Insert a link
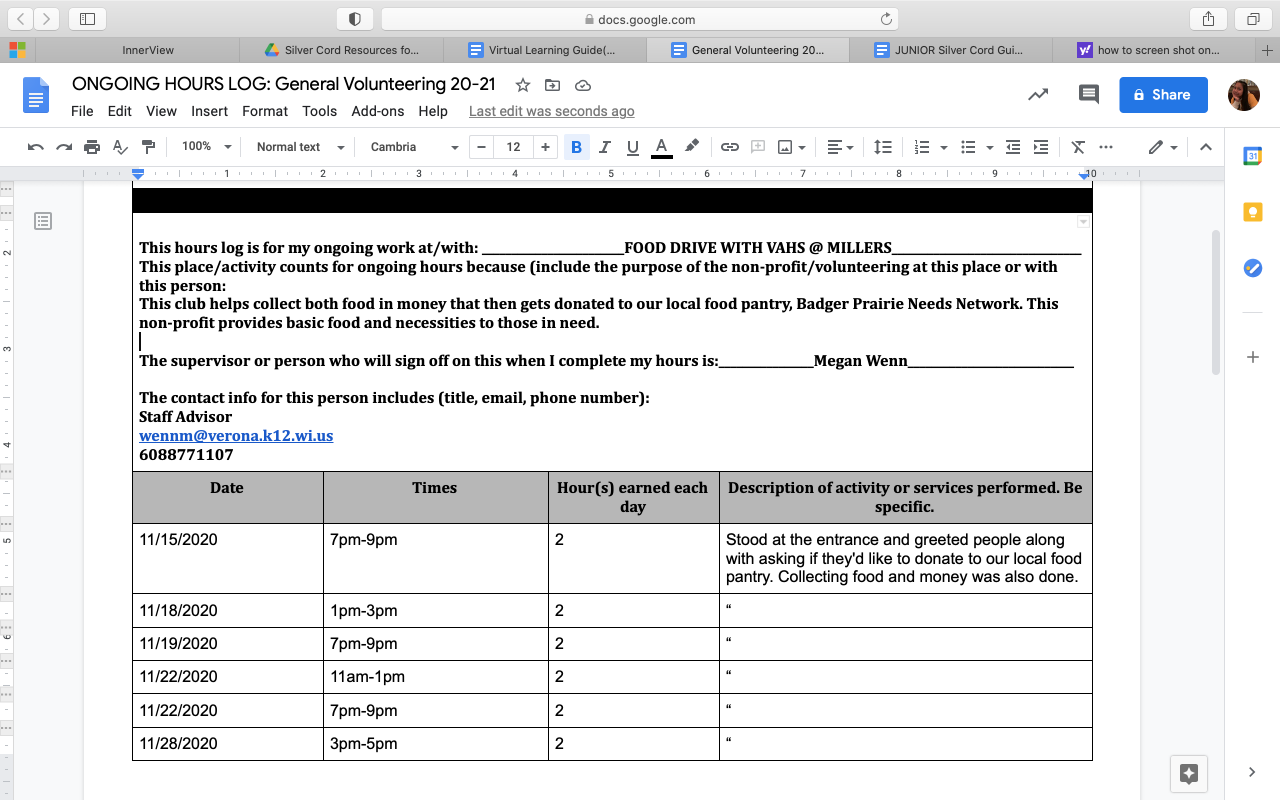This screenshot has height=800, width=1280. pyautogui.click(x=730, y=147)
